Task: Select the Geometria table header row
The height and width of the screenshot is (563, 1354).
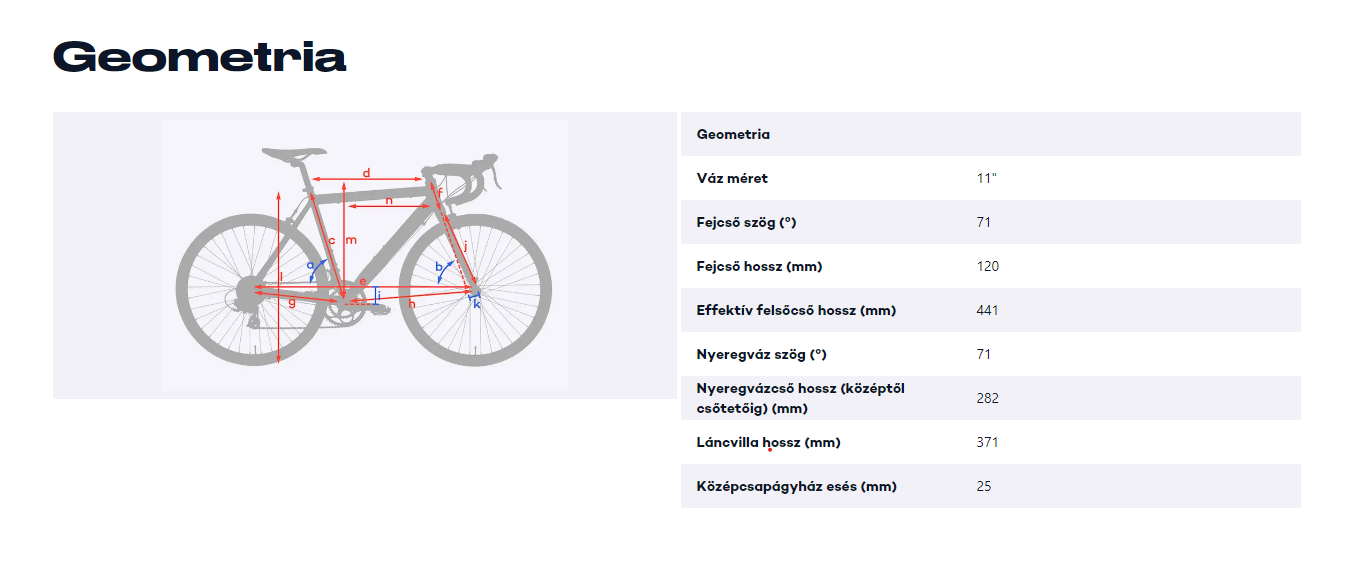Action: coord(990,134)
